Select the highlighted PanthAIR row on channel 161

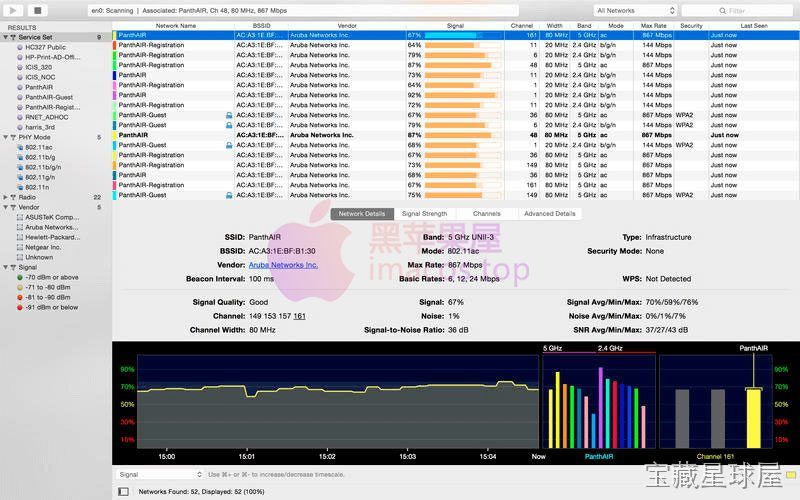pos(456,35)
